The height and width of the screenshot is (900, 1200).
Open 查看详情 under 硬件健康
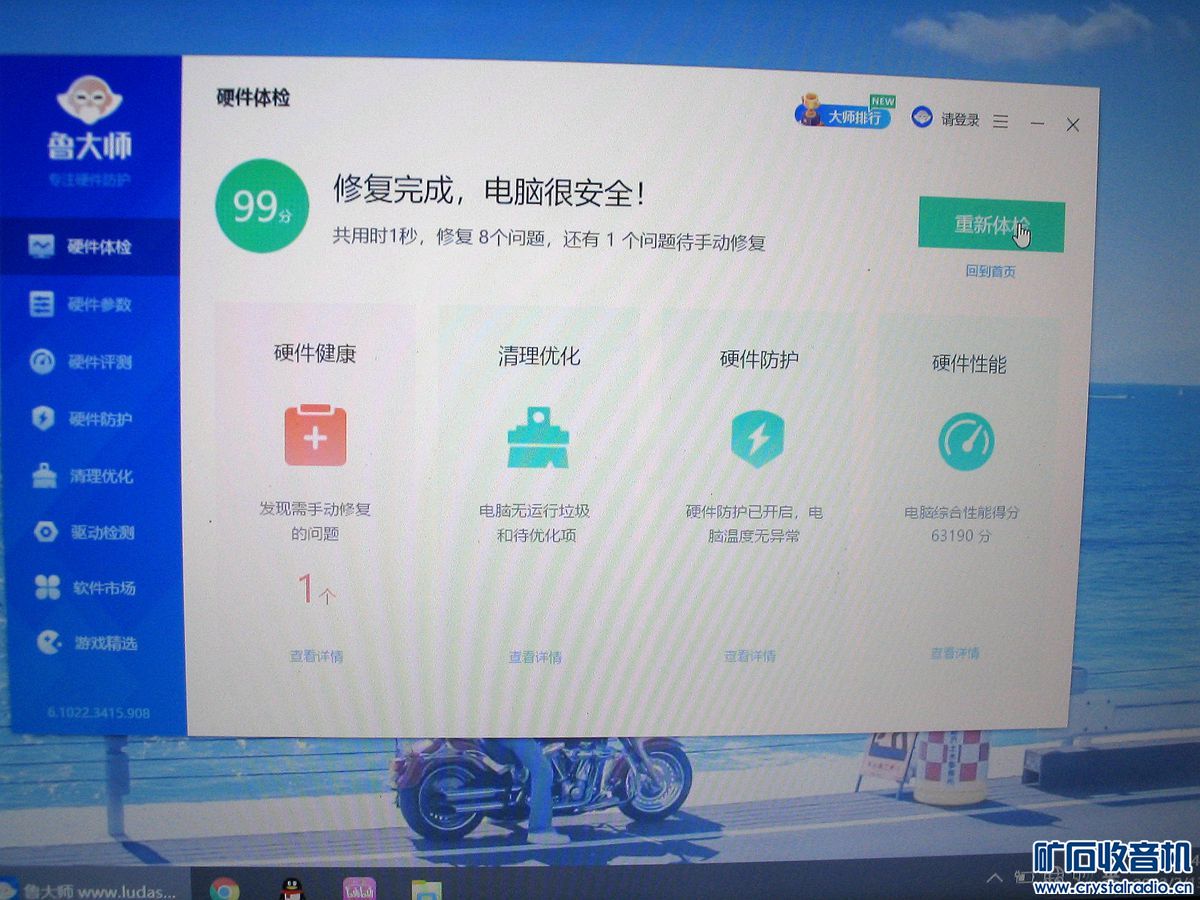[x=316, y=656]
